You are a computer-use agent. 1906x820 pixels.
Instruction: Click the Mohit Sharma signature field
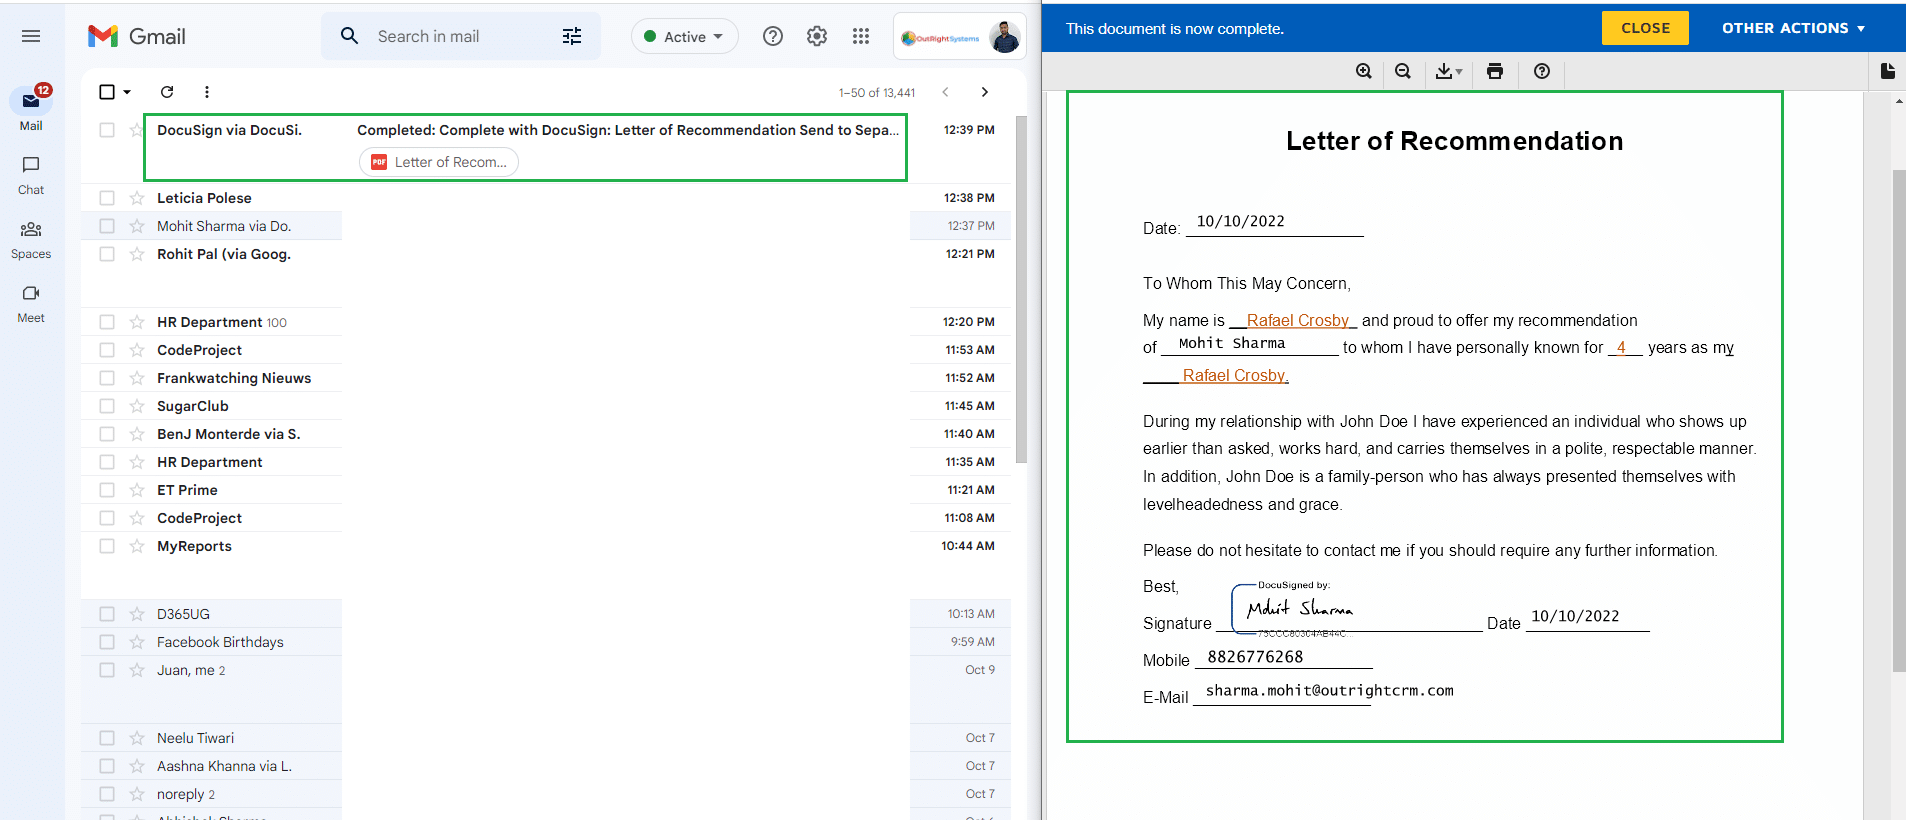[x=1300, y=609]
